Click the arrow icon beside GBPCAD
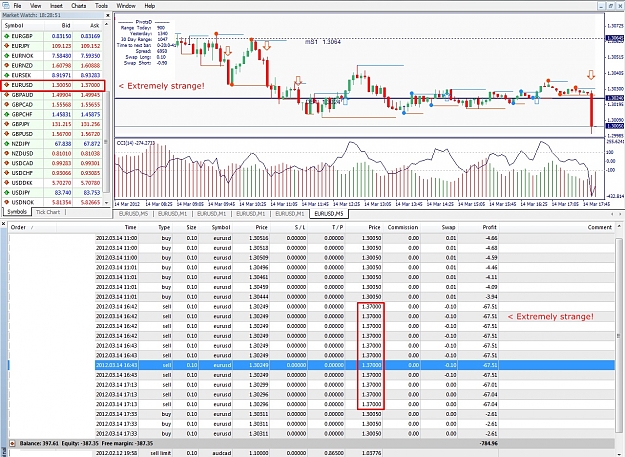 (x=6, y=104)
